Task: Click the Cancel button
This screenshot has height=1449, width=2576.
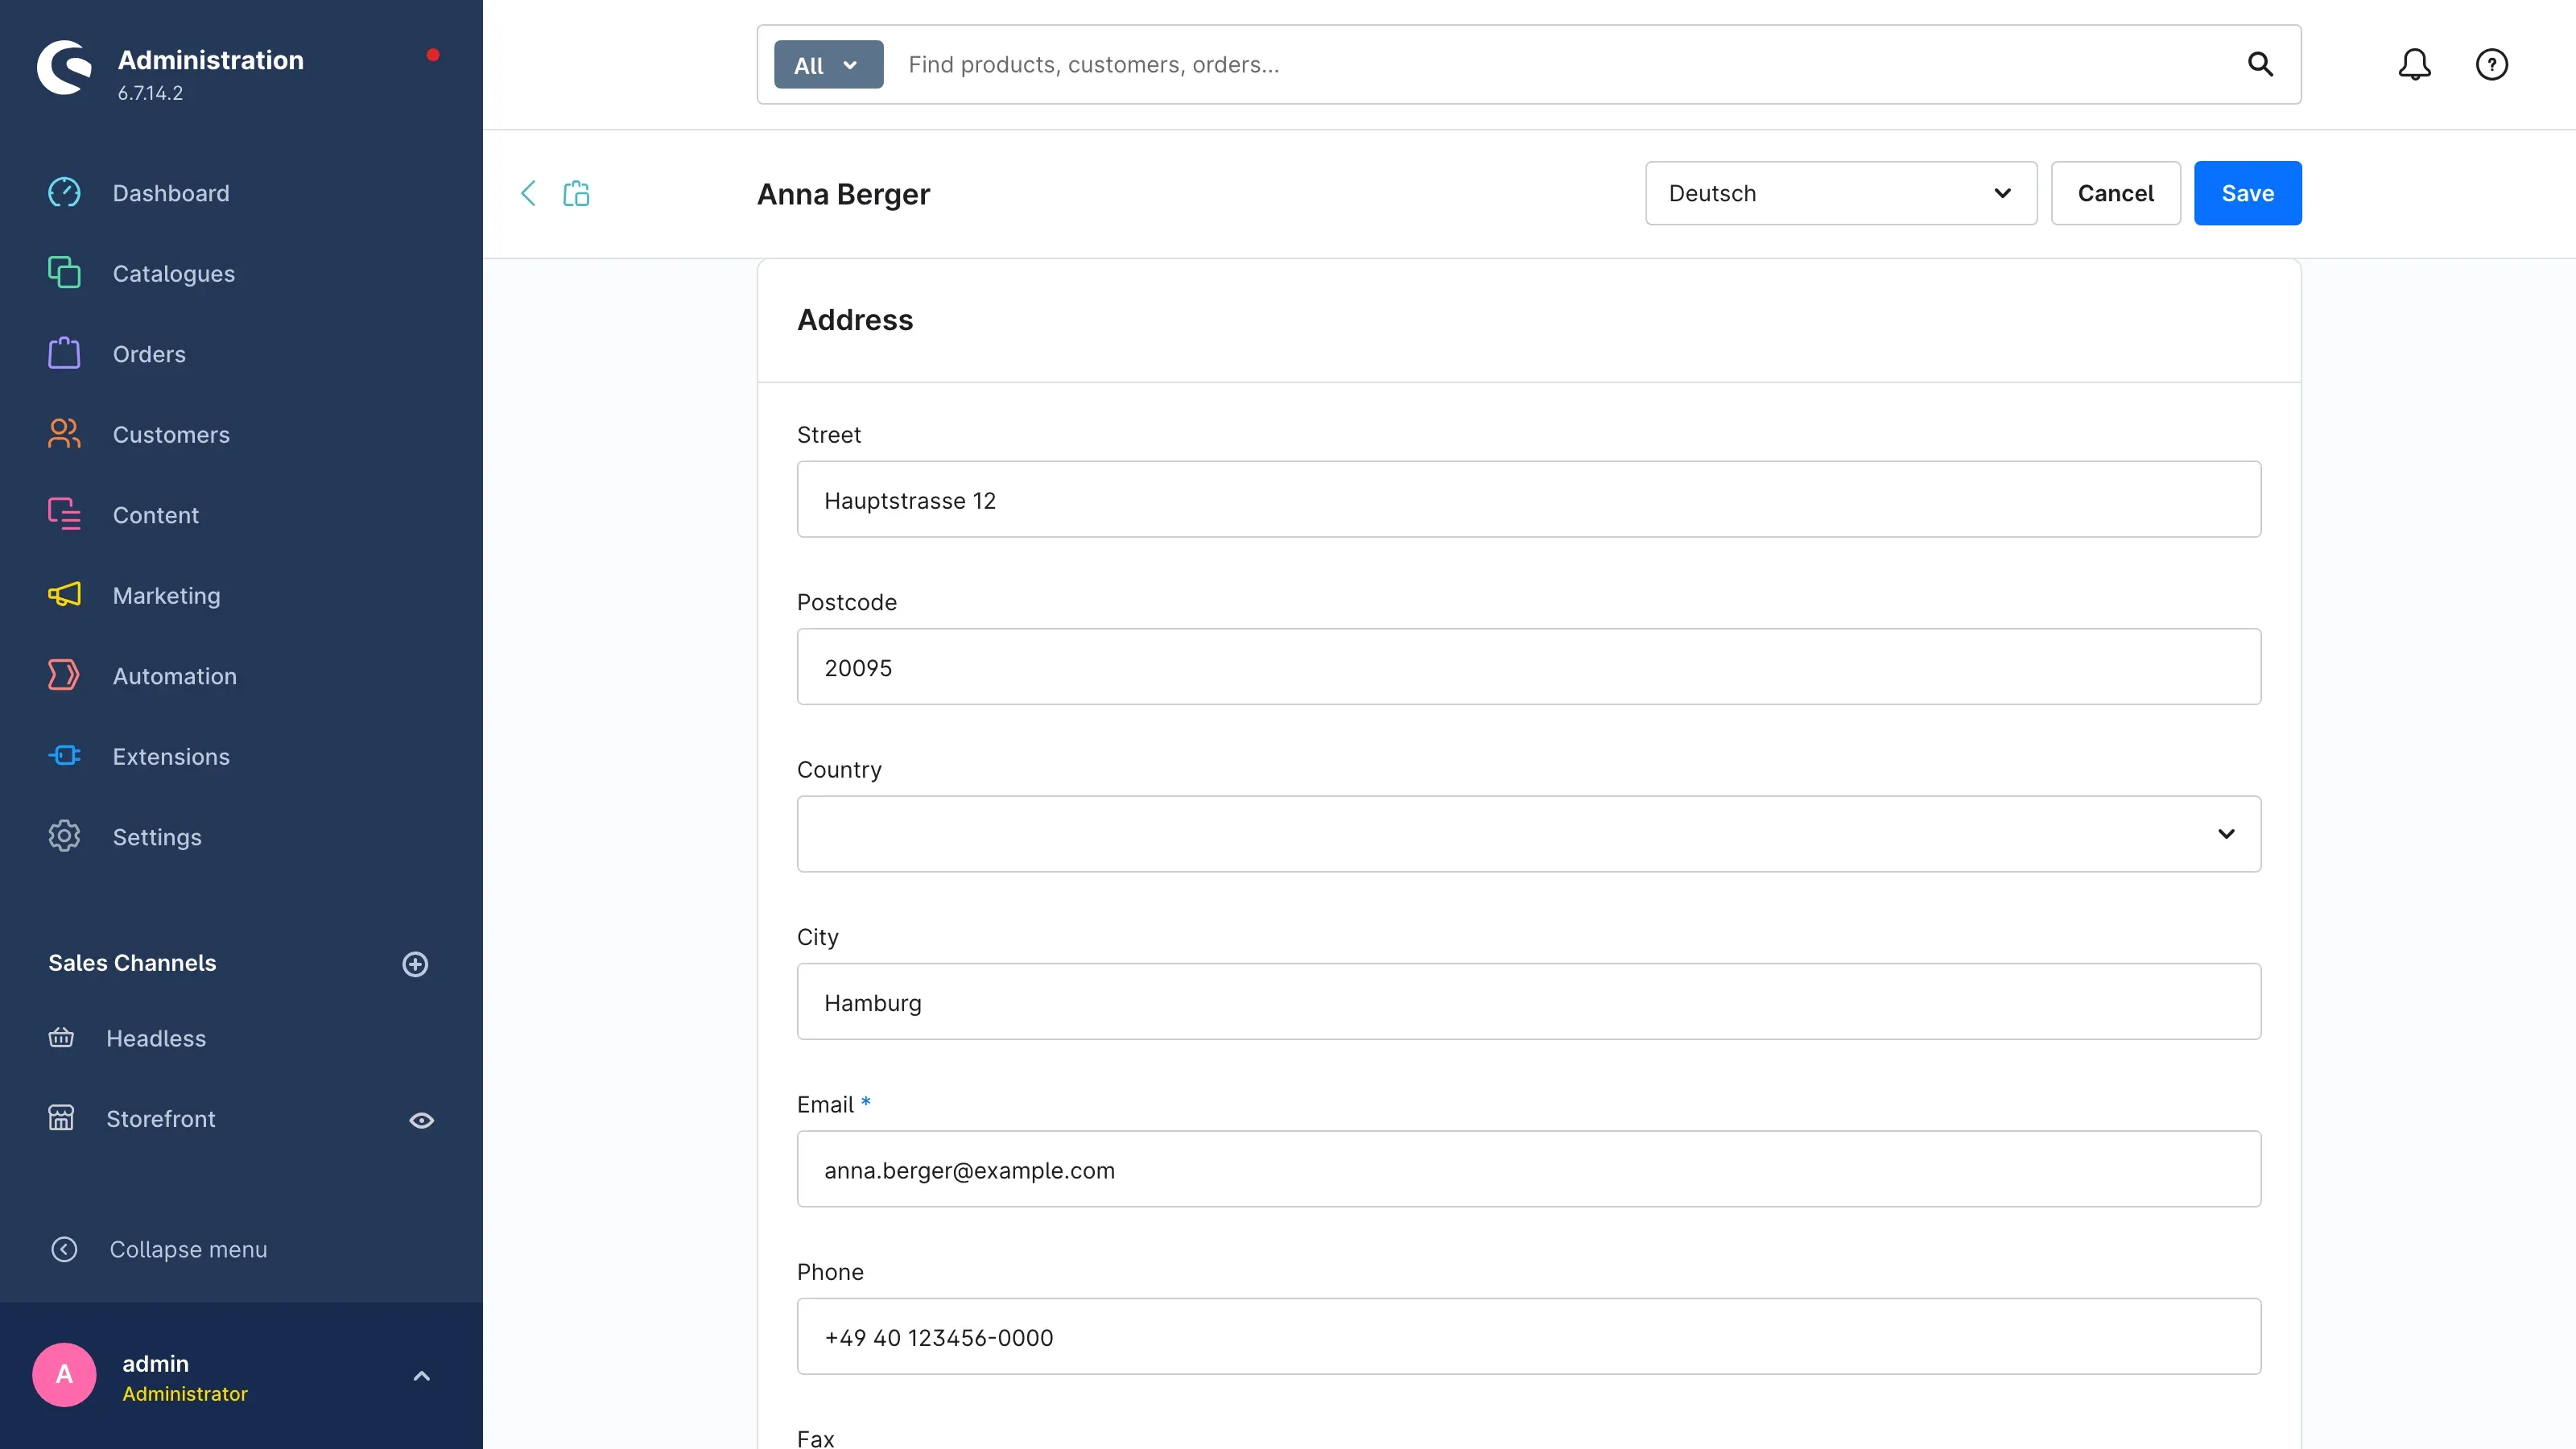Action: [2115, 194]
